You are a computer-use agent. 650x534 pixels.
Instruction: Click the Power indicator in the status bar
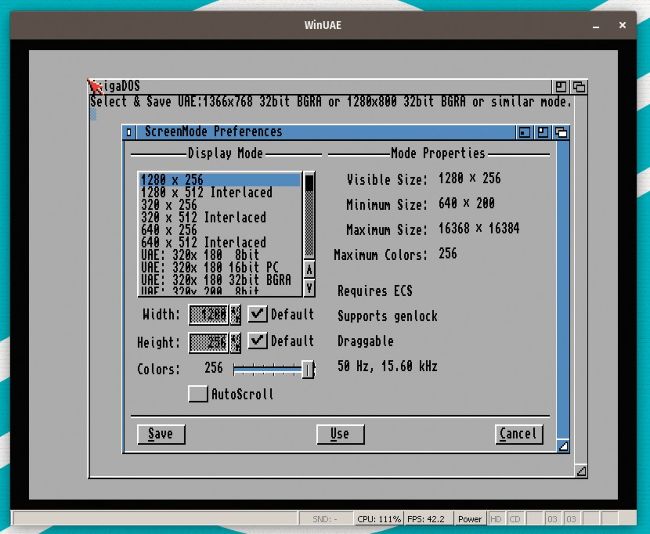click(x=469, y=519)
